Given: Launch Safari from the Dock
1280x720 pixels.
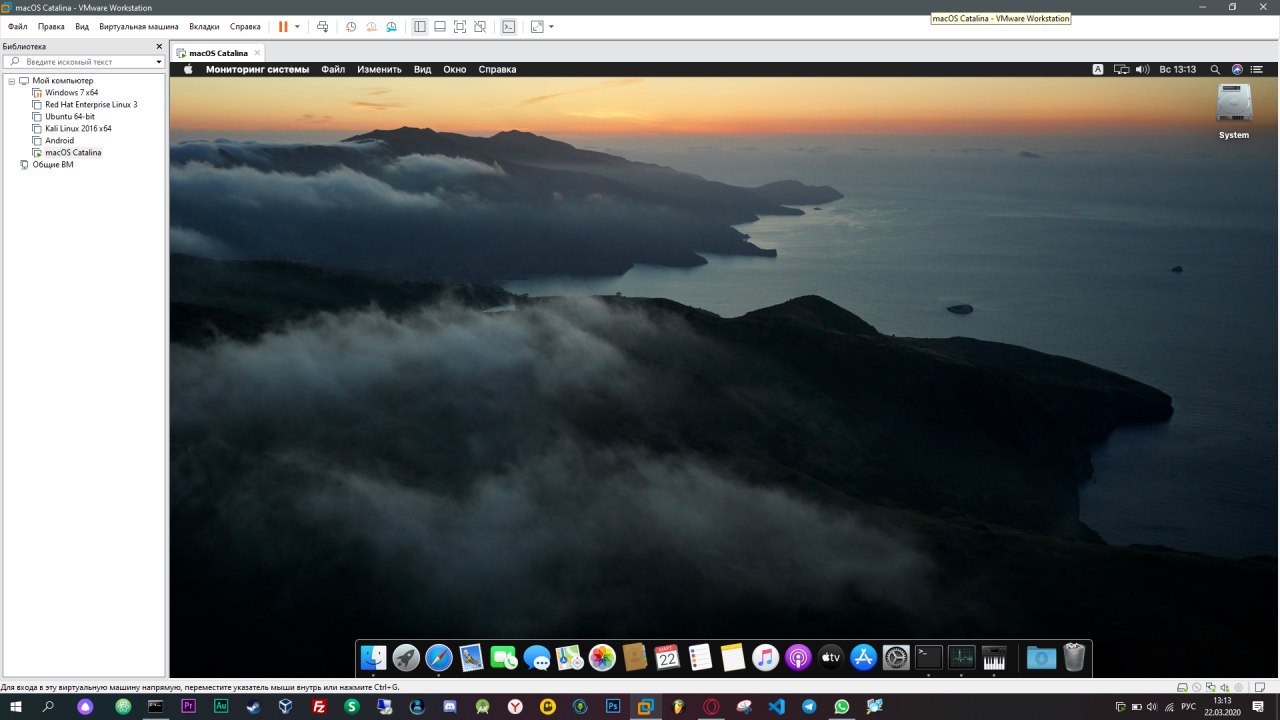Looking at the screenshot, I should tap(439, 657).
